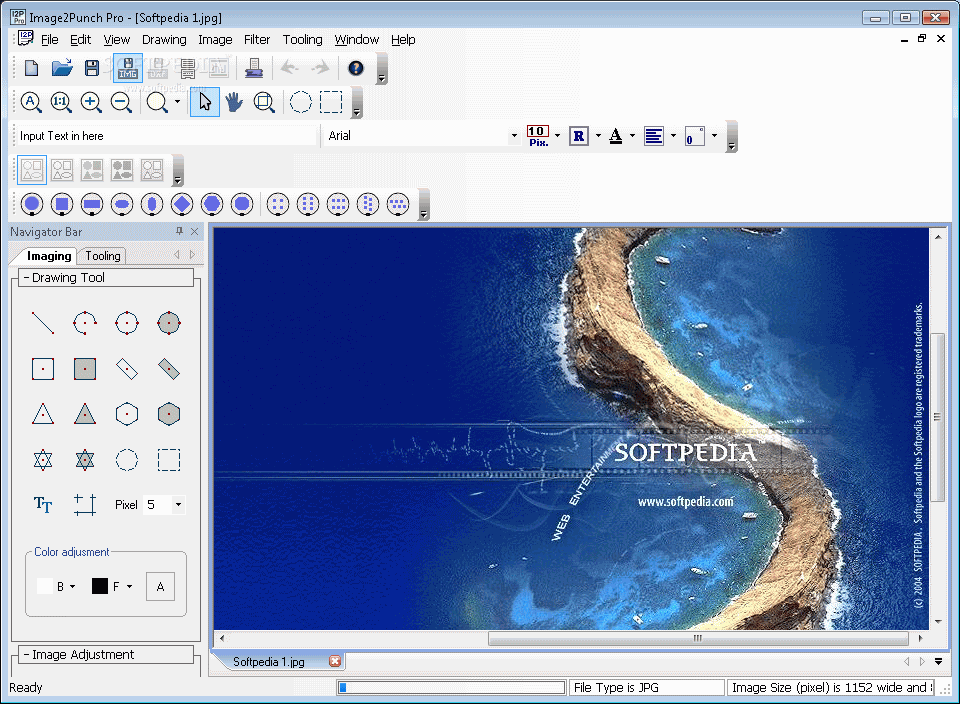
Task: Click the Zoom Window icon
Action: click(264, 102)
